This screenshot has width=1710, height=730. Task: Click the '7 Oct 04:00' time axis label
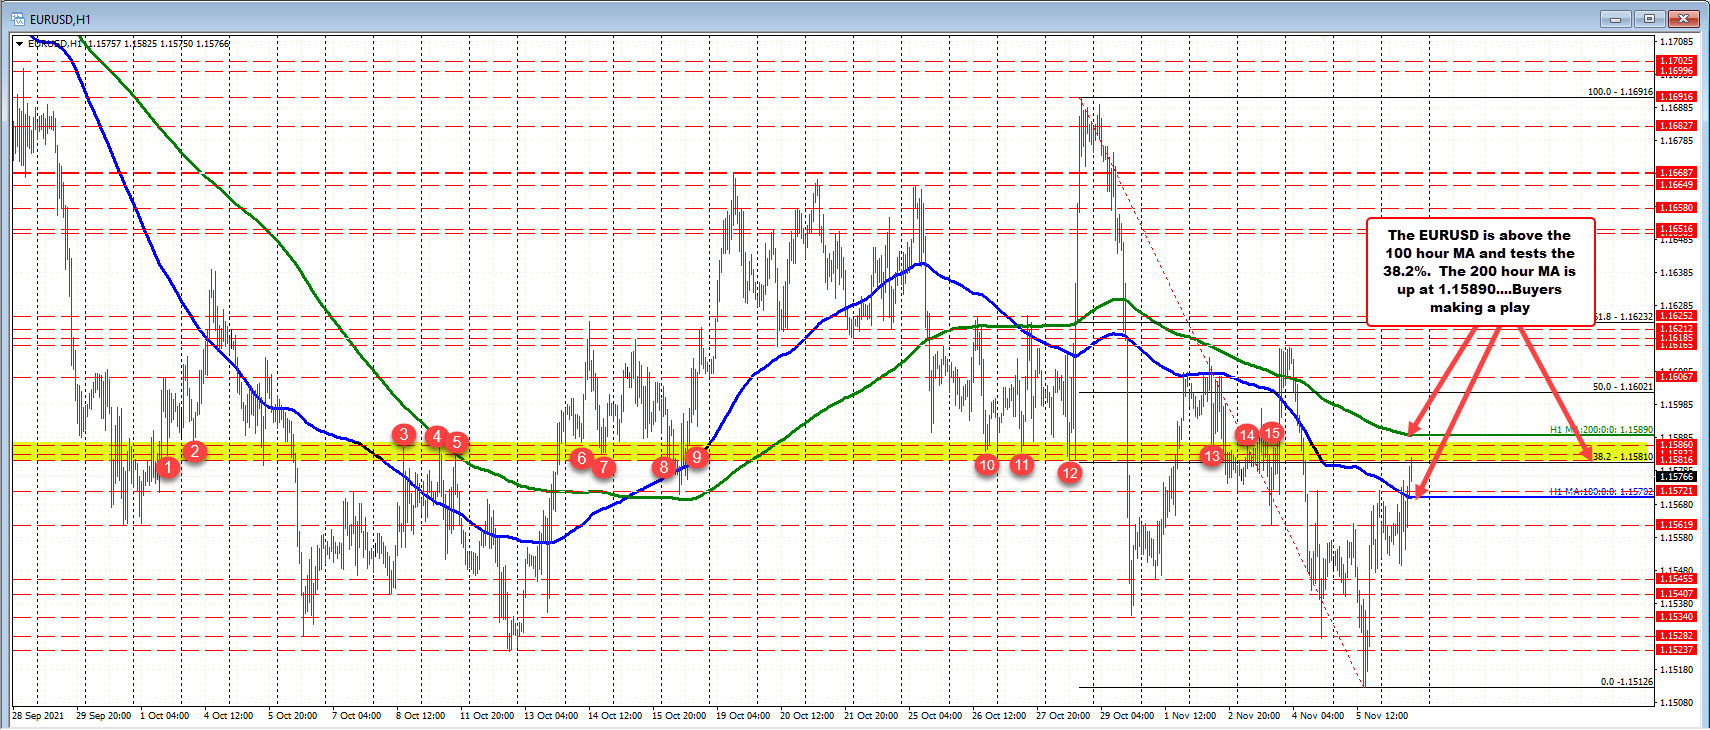coord(357,716)
